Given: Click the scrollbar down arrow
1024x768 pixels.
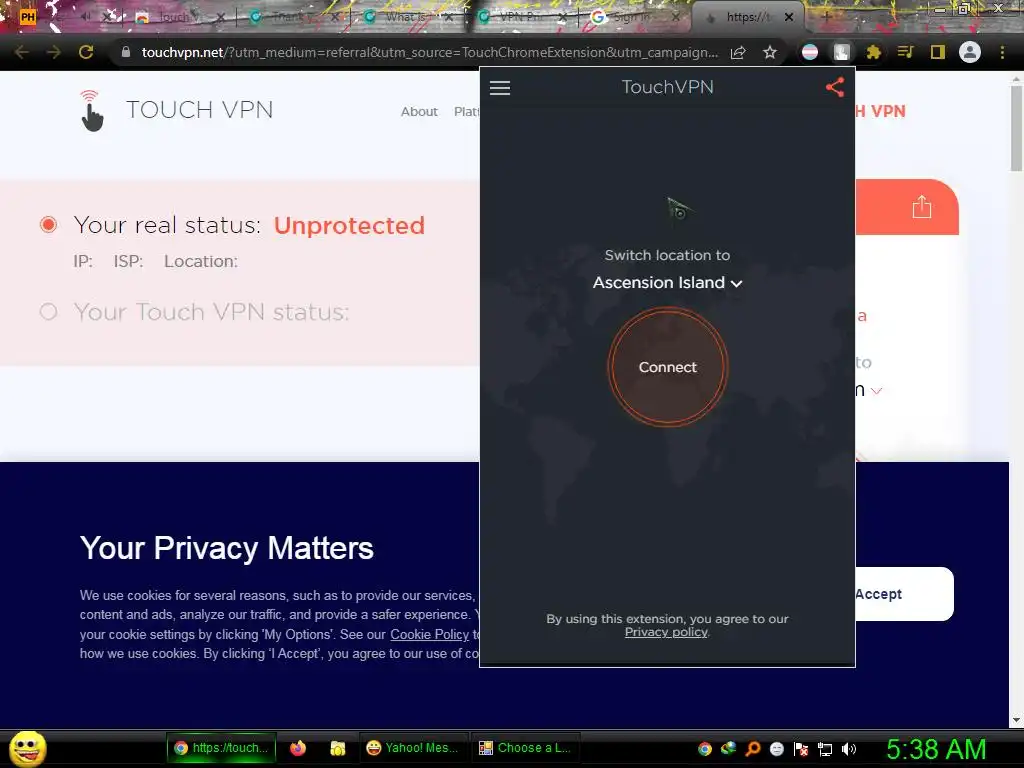Looking at the screenshot, I should [1016, 720].
